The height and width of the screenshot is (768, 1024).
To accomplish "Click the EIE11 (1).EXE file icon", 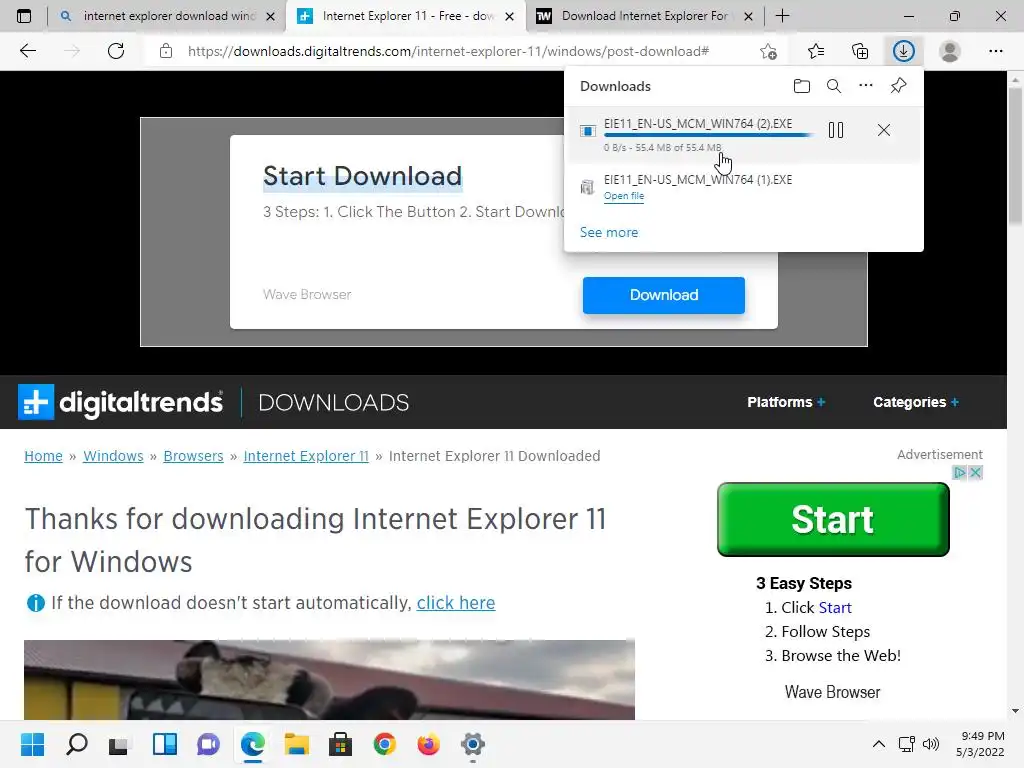I will (588, 187).
